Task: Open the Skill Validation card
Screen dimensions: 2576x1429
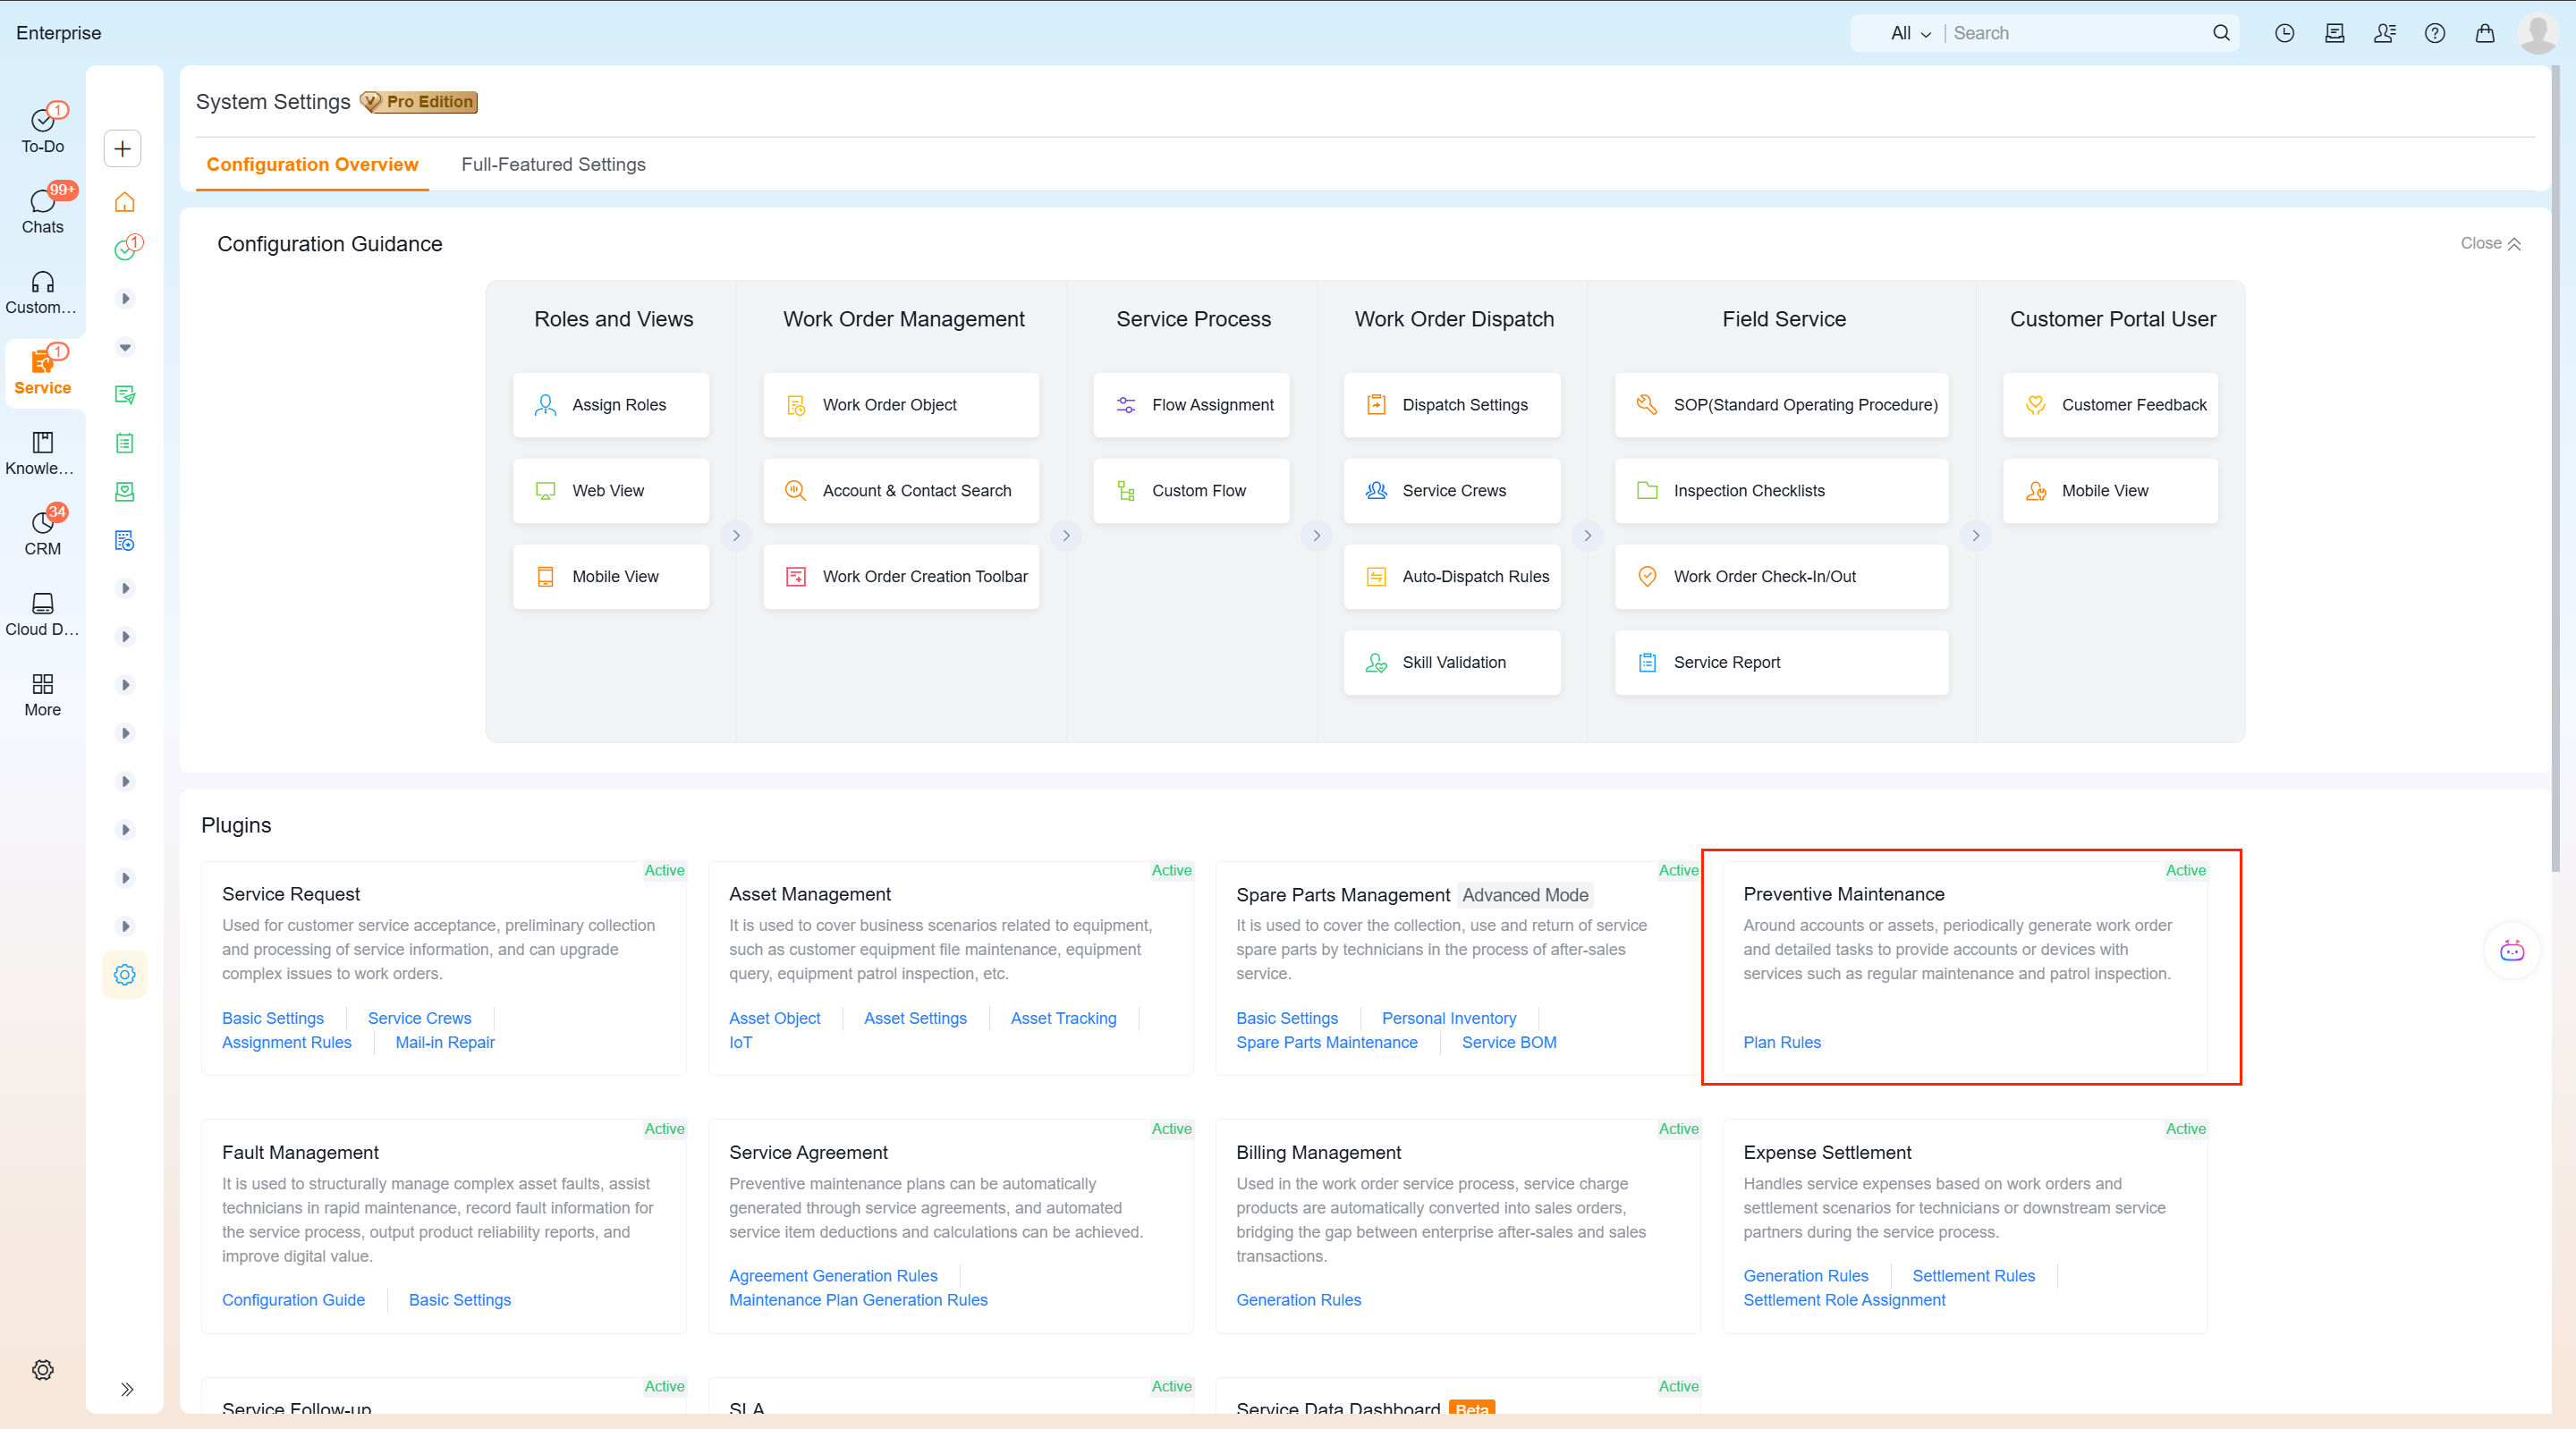Action: click(x=1451, y=663)
